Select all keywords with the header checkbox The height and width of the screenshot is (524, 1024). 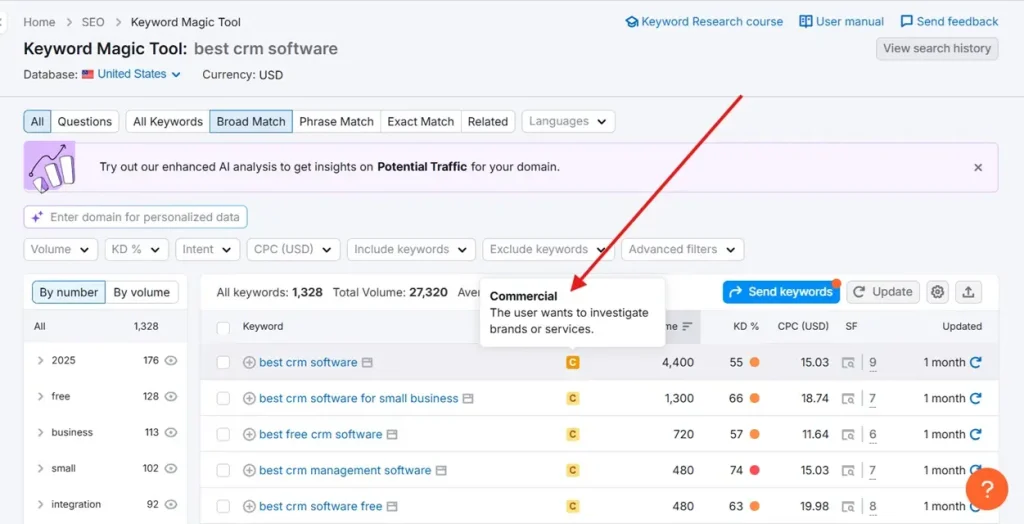223,327
